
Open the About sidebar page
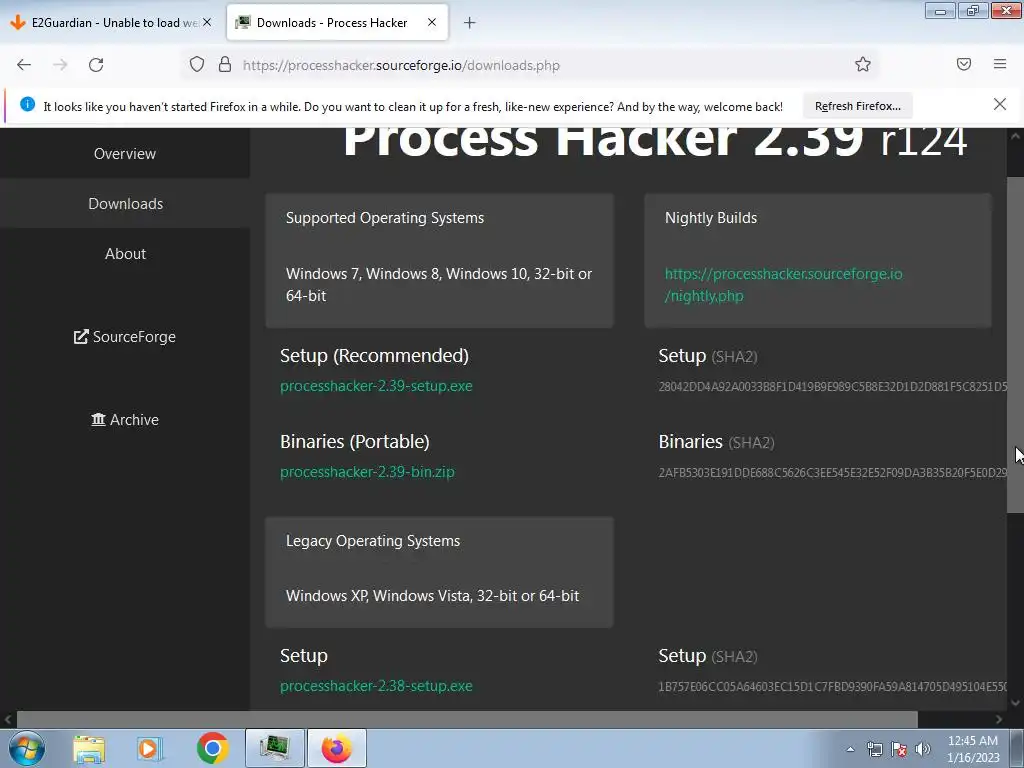click(x=125, y=254)
